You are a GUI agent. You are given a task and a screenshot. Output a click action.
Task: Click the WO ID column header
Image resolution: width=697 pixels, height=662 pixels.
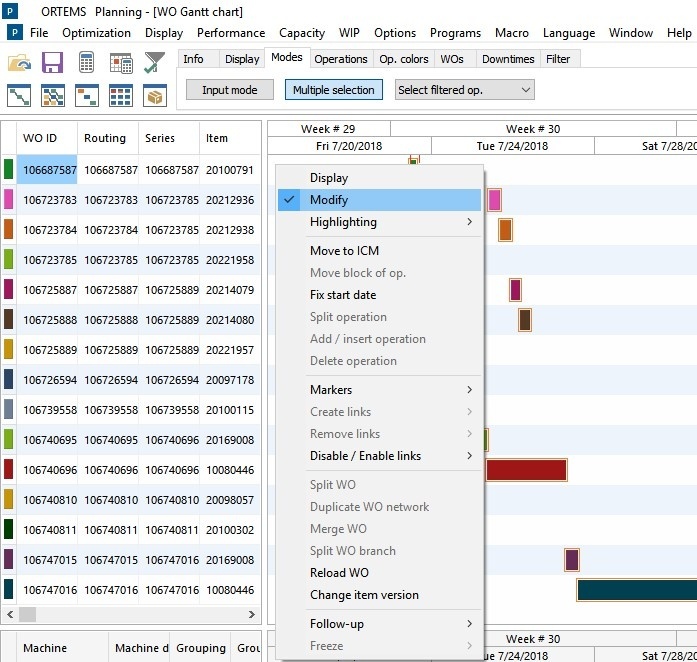pyautogui.click(x=47, y=138)
